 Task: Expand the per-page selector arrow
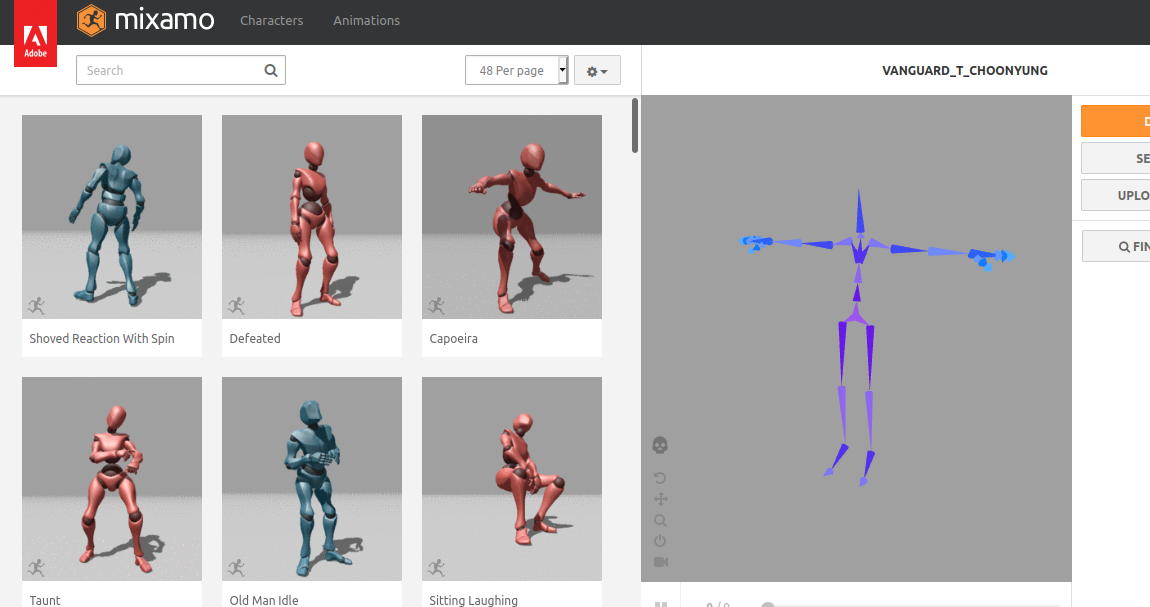563,70
